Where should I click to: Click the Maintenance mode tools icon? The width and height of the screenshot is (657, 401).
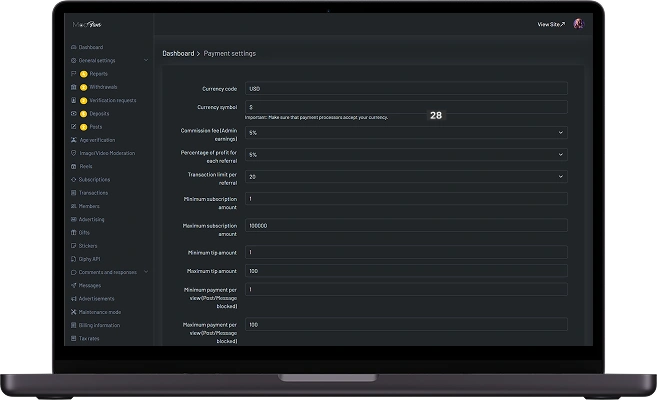click(x=74, y=312)
